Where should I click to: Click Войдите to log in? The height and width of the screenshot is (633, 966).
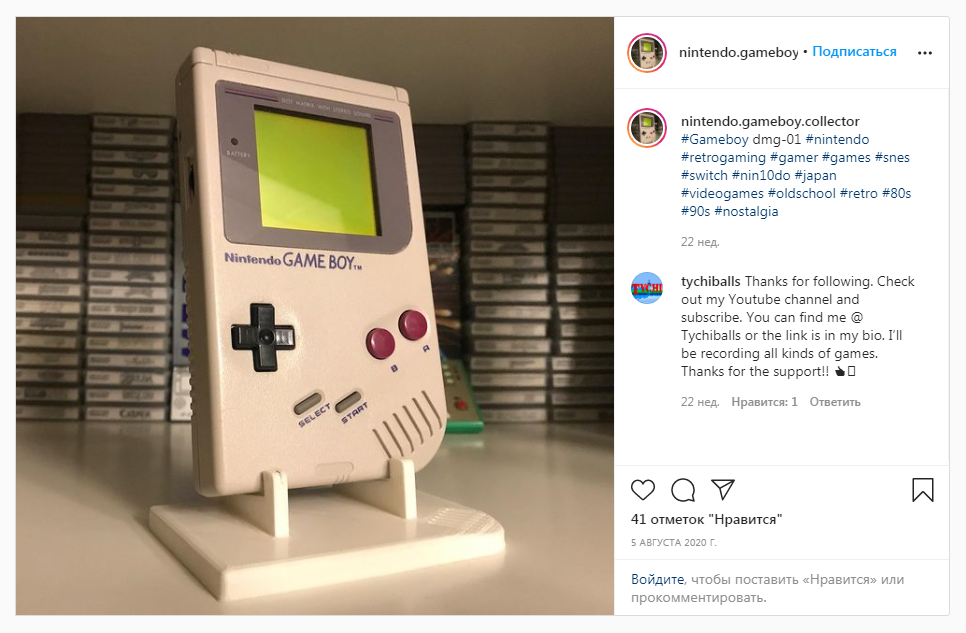coord(657,579)
